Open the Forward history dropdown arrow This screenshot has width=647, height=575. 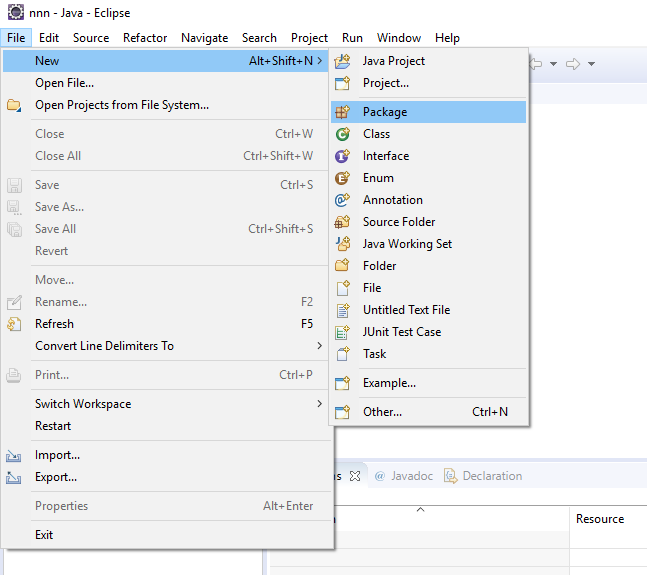[x=591, y=64]
